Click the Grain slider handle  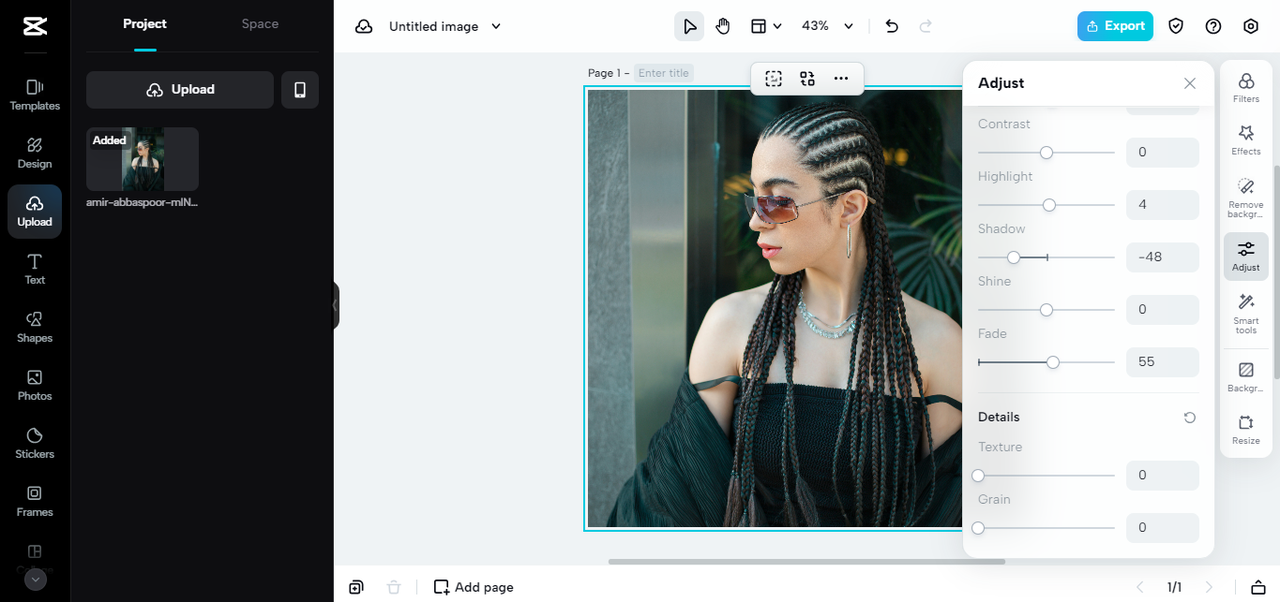pos(978,528)
